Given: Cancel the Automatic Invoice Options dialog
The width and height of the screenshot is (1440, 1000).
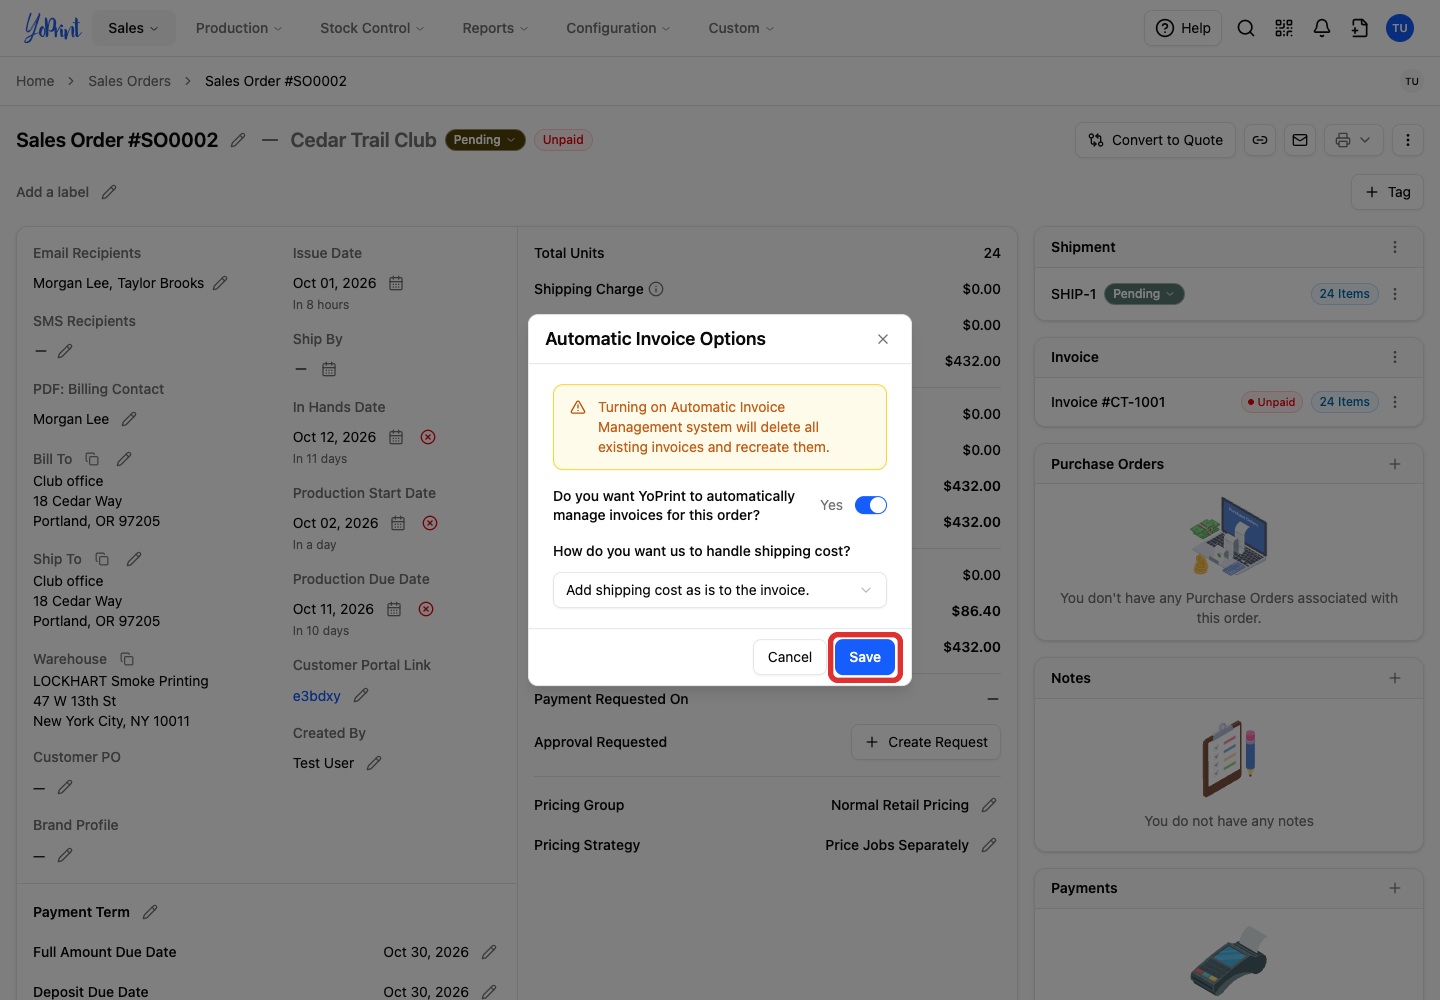Looking at the screenshot, I should [789, 657].
